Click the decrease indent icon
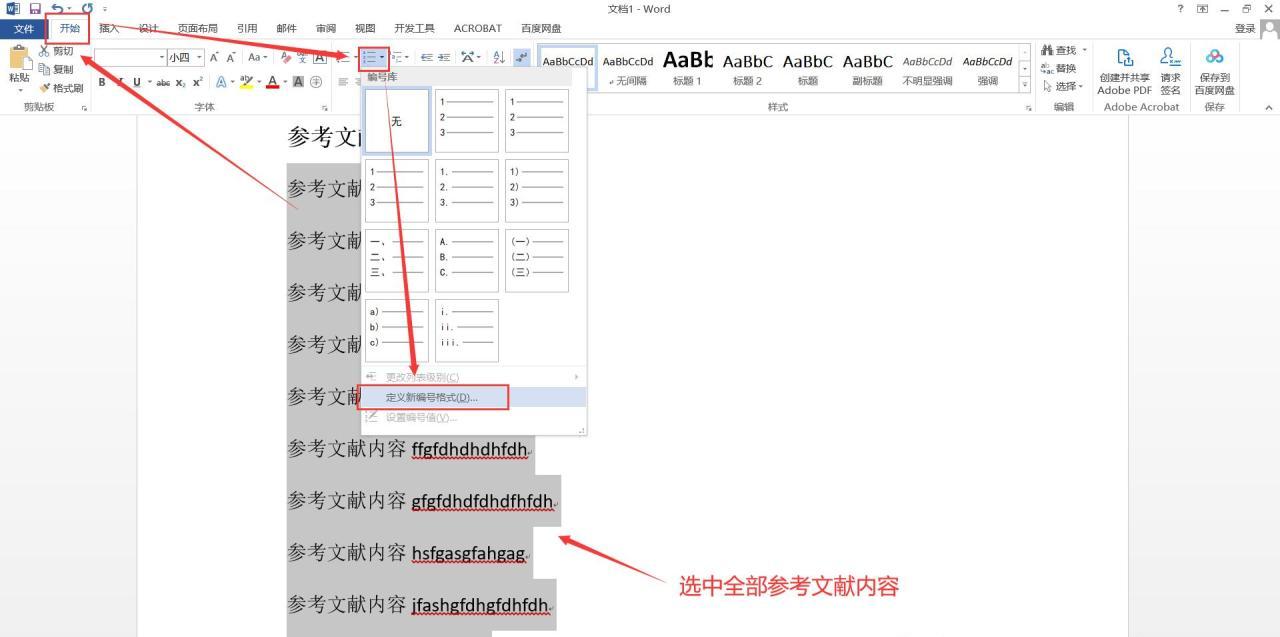 coord(427,58)
